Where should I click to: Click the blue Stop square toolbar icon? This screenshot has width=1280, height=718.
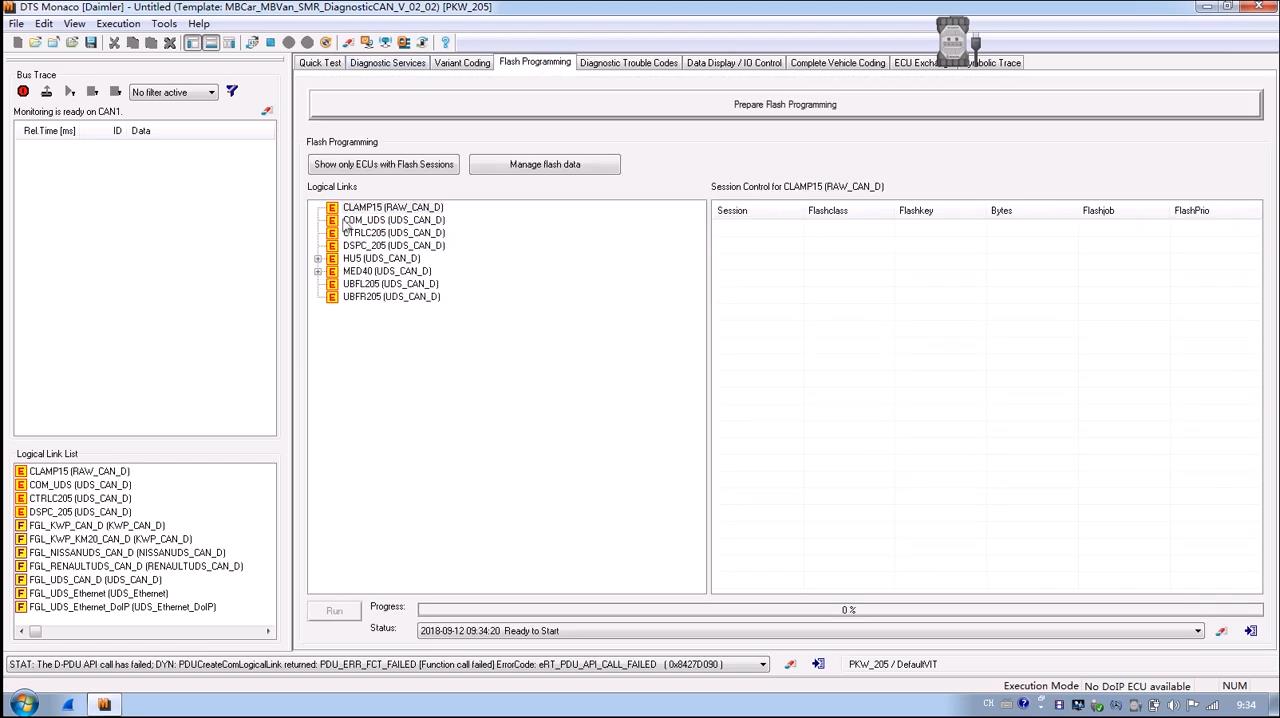tap(270, 42)
